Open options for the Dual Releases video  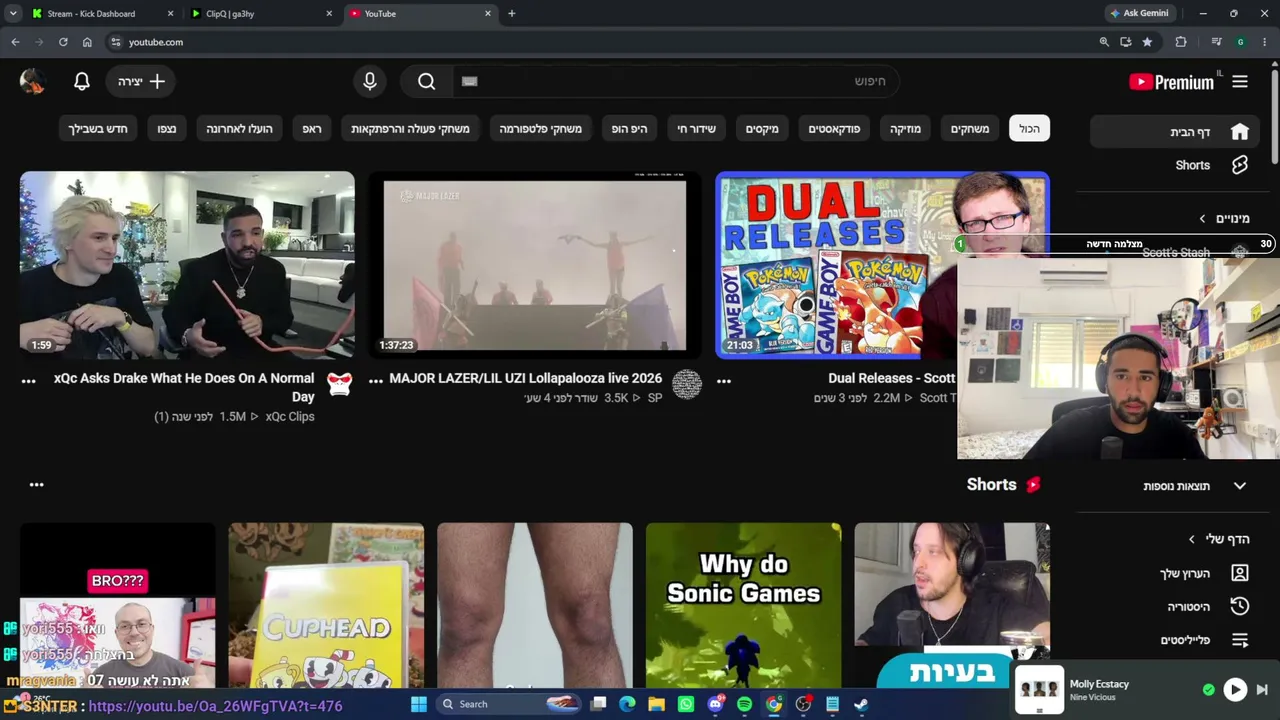[724, 381]
